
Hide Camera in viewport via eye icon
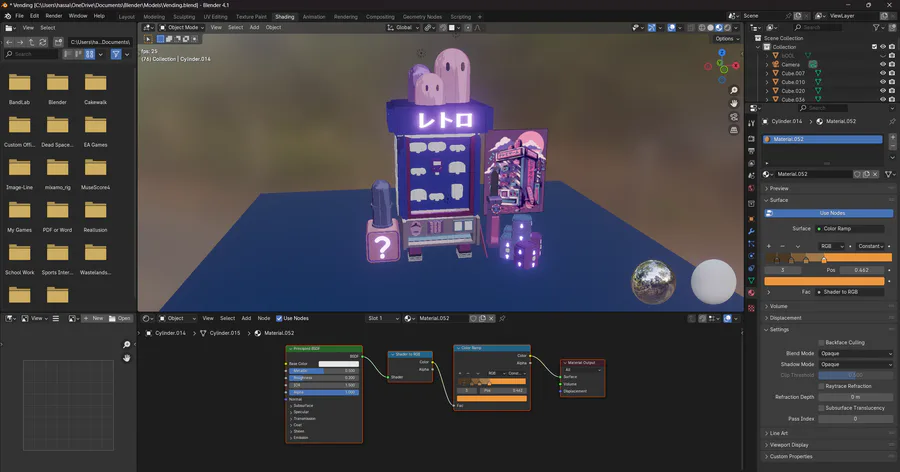pos(883,64)
